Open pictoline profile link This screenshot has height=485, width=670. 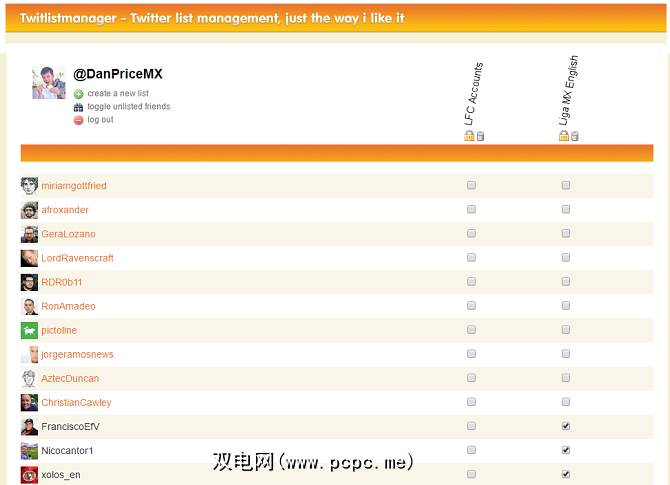pyautogui.click(x=59, y=330)
